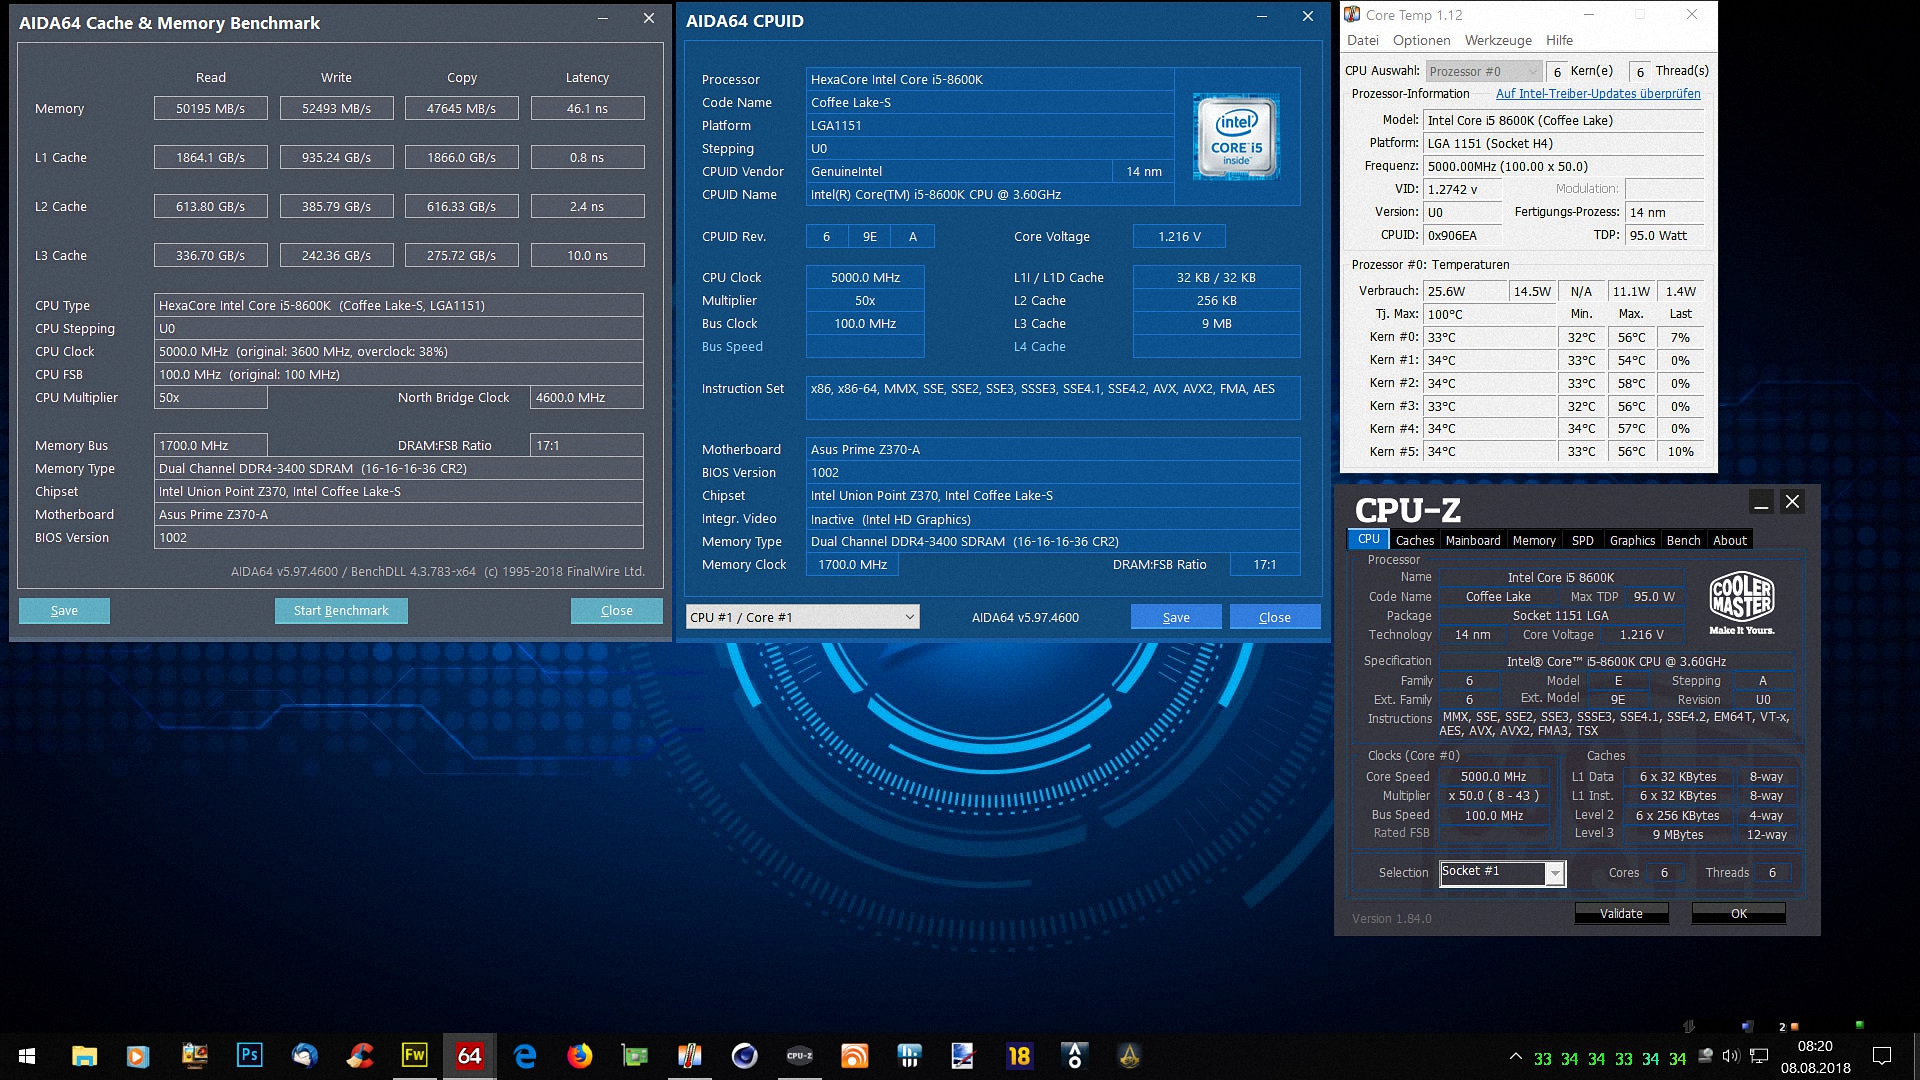Expand the Prozessor #0 dropdown in Core Temp
This screenshot has width=1920, height=1080.
coord(1484,71)
